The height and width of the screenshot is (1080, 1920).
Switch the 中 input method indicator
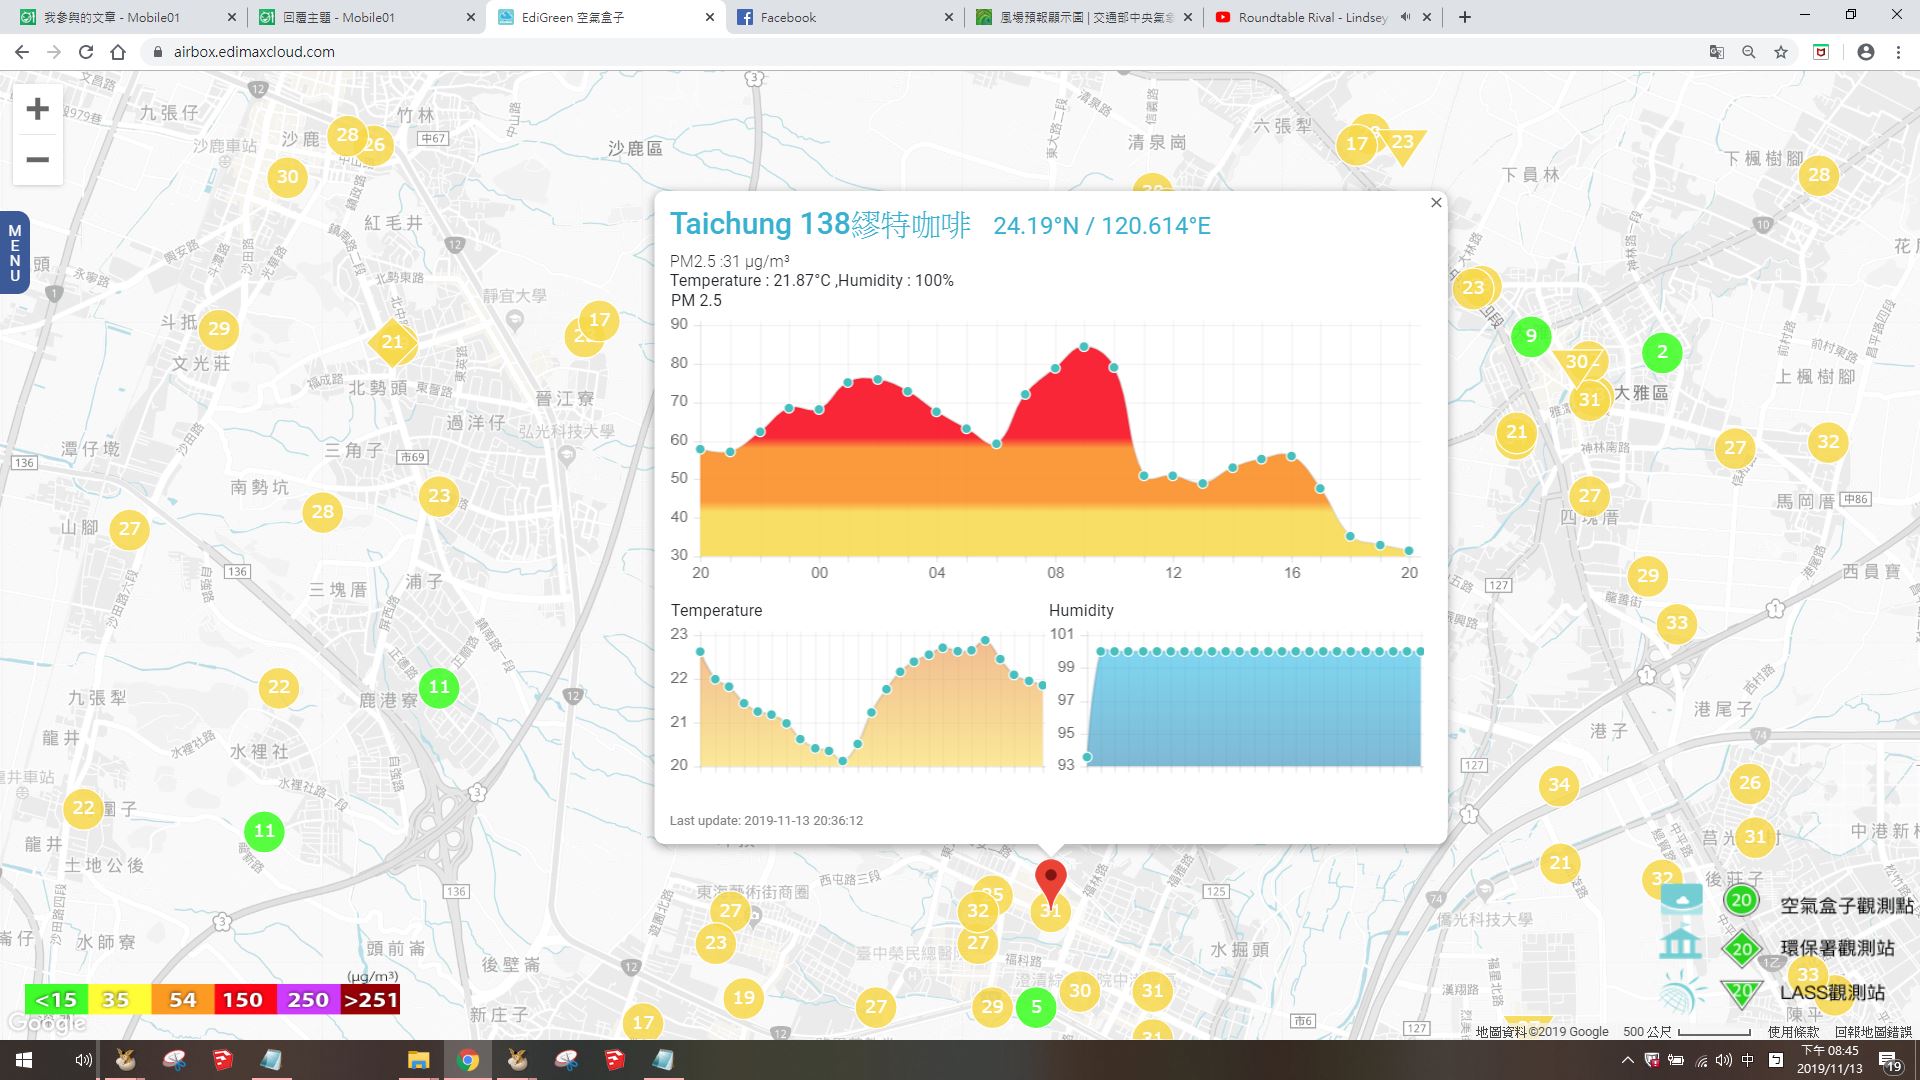pyautogui.click(x=1748, y=1060)
